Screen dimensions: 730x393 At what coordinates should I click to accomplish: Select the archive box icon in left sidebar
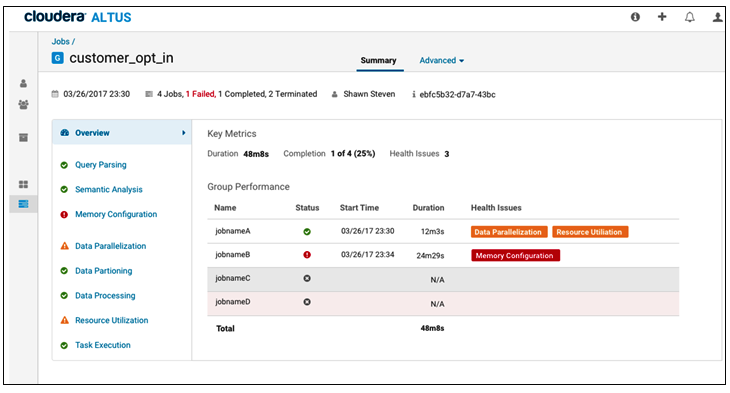point(23,137)
